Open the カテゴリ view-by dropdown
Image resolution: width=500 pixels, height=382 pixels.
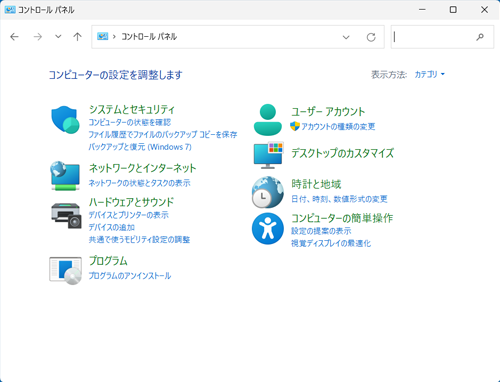pyautogui.click(x=429, y=74)
